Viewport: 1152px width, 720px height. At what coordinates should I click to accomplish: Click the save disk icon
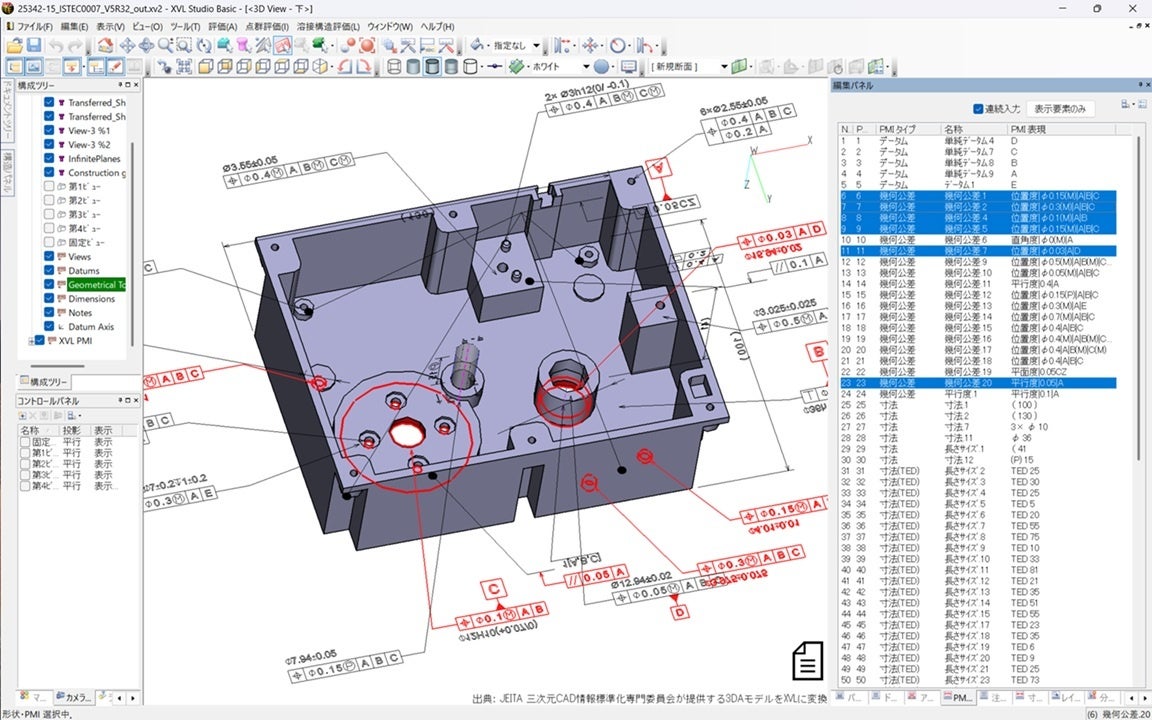[x=33, y=45]
